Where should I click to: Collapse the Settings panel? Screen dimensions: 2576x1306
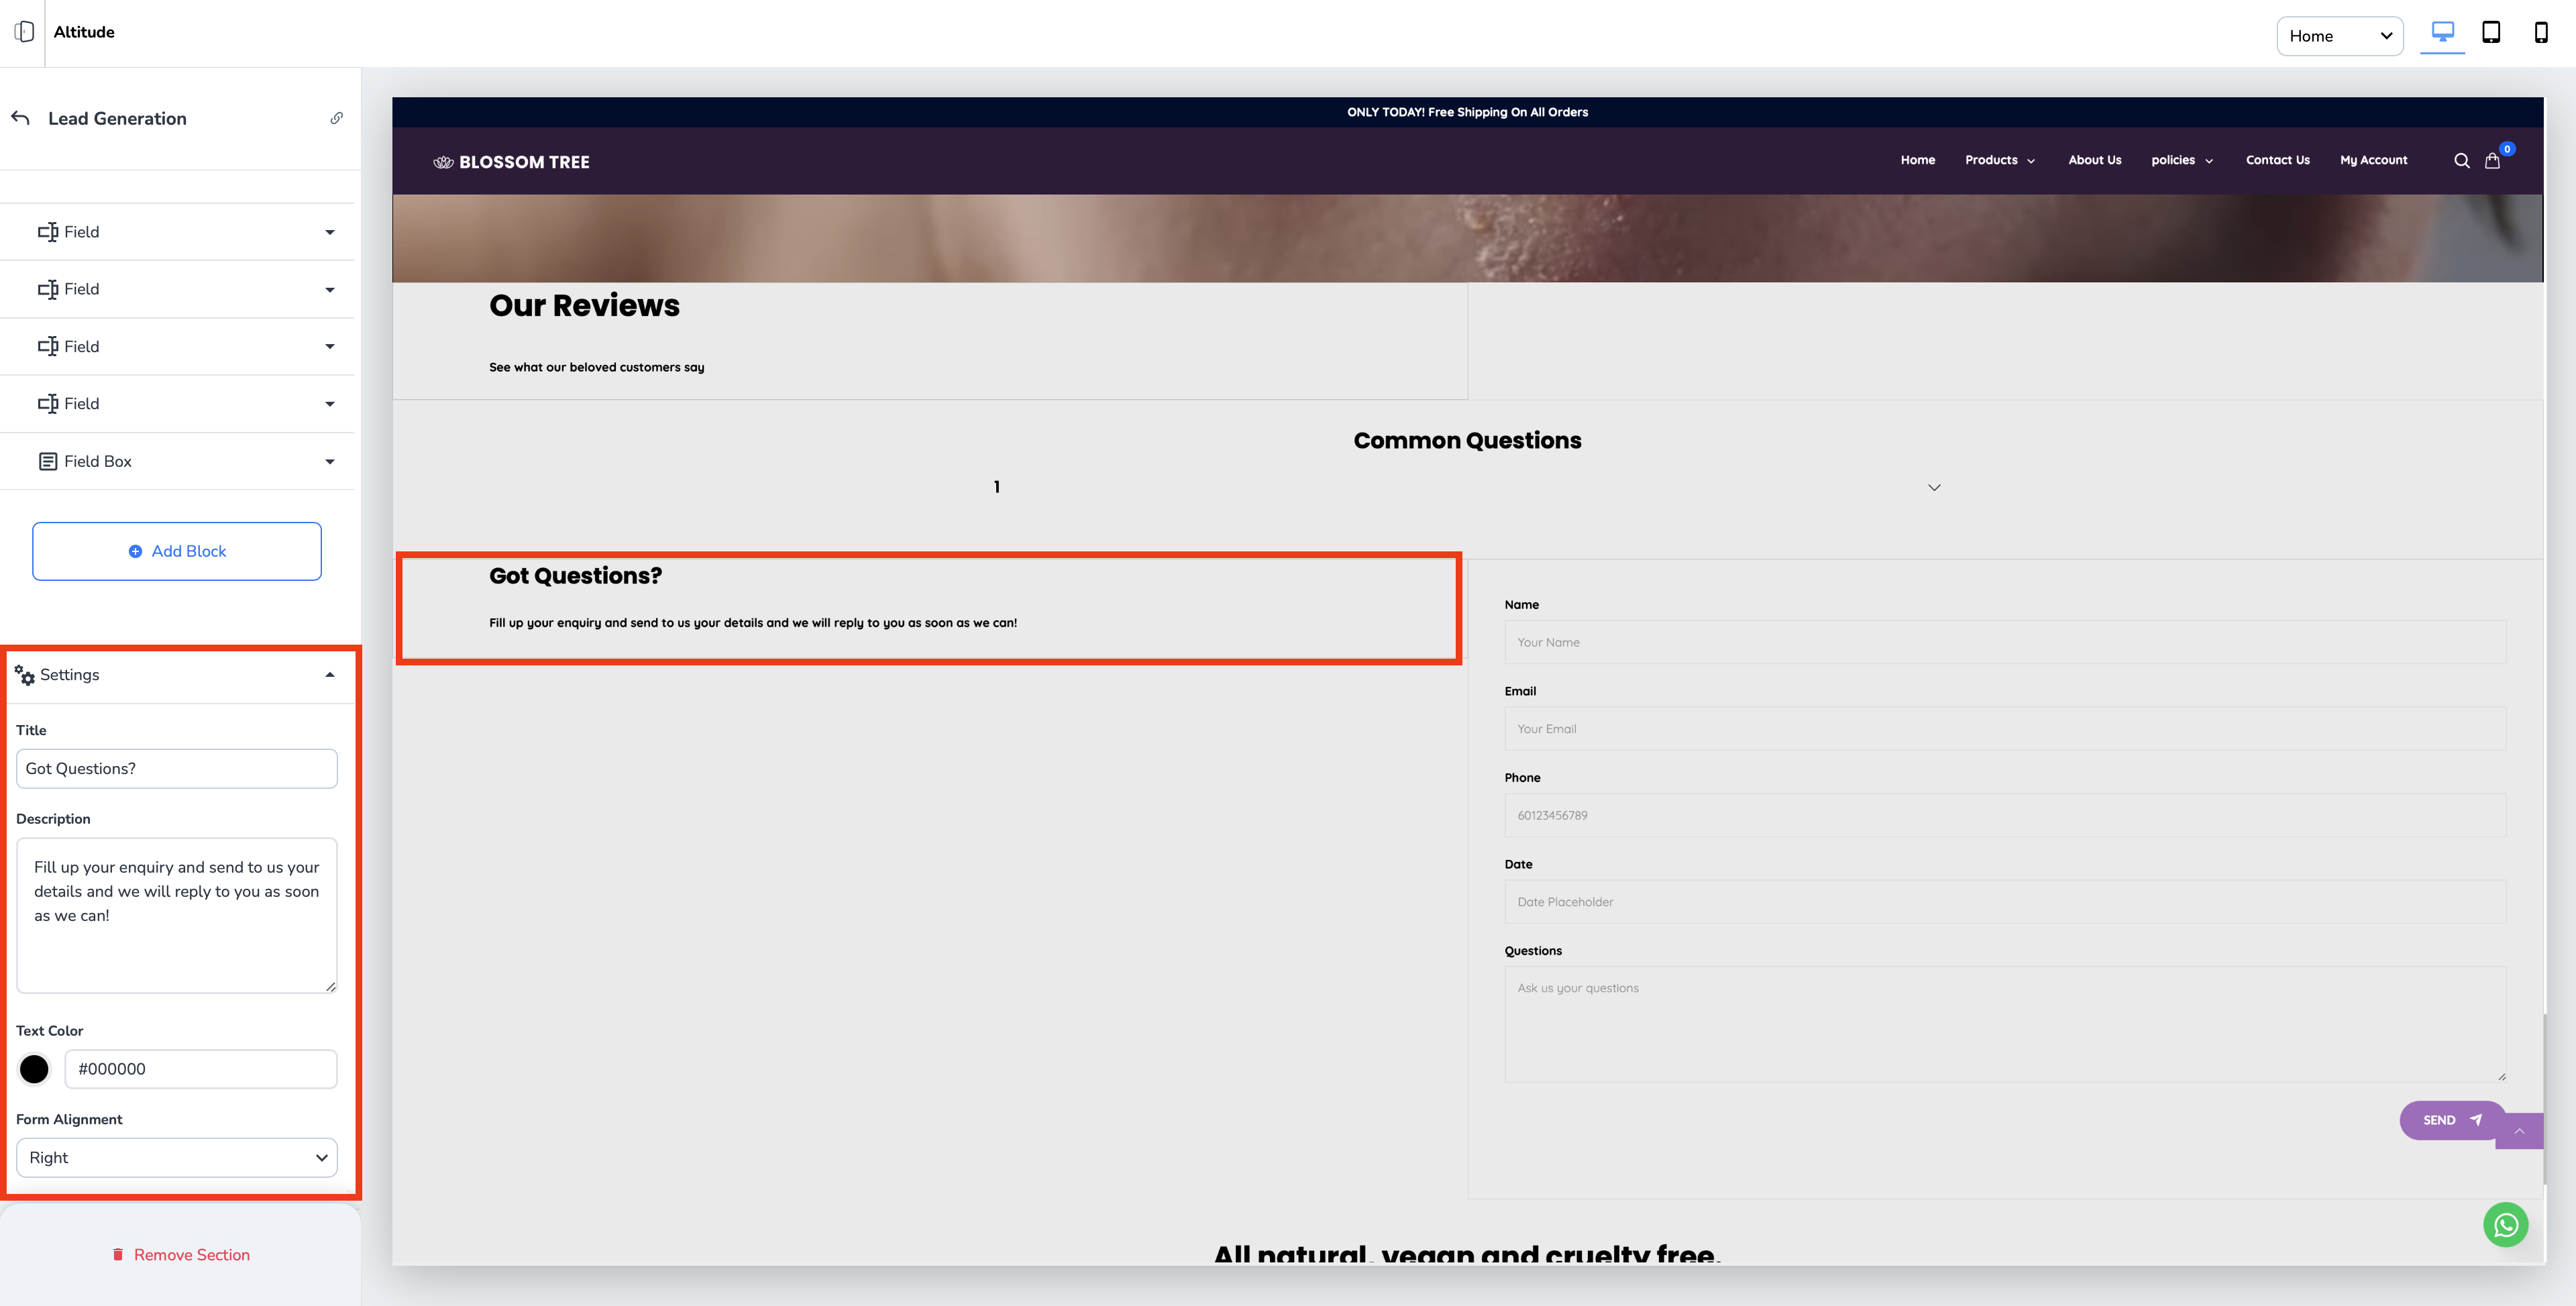point(329,675)
